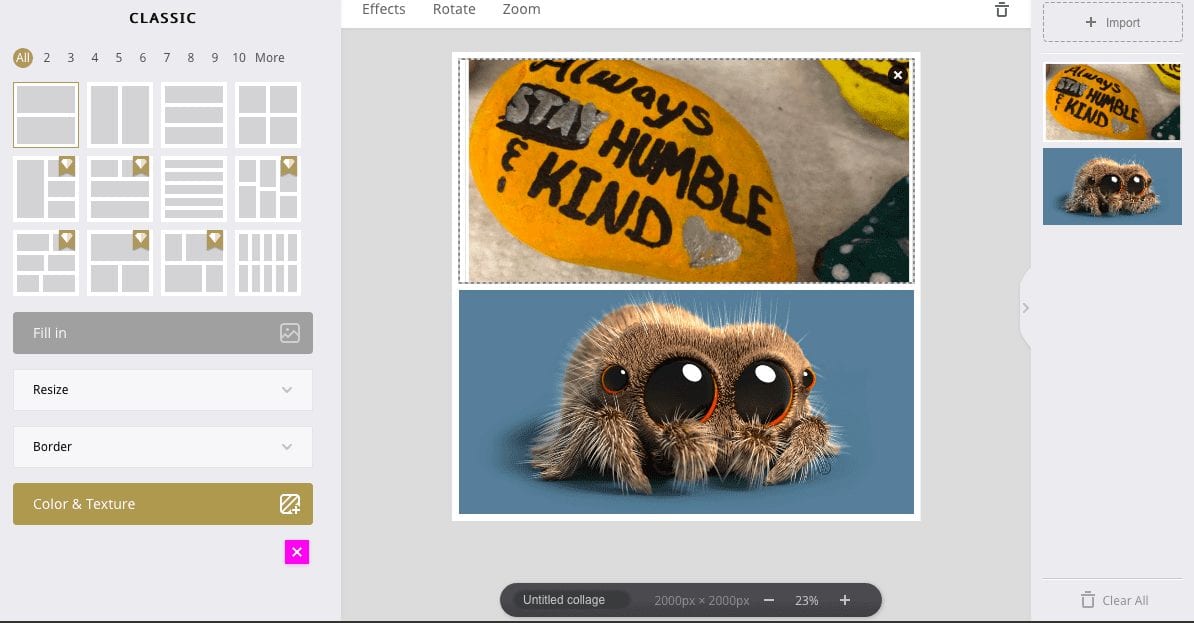Select the two-column layout template
This screenshot has width=1194, height=623.
[x=120, y=115]
